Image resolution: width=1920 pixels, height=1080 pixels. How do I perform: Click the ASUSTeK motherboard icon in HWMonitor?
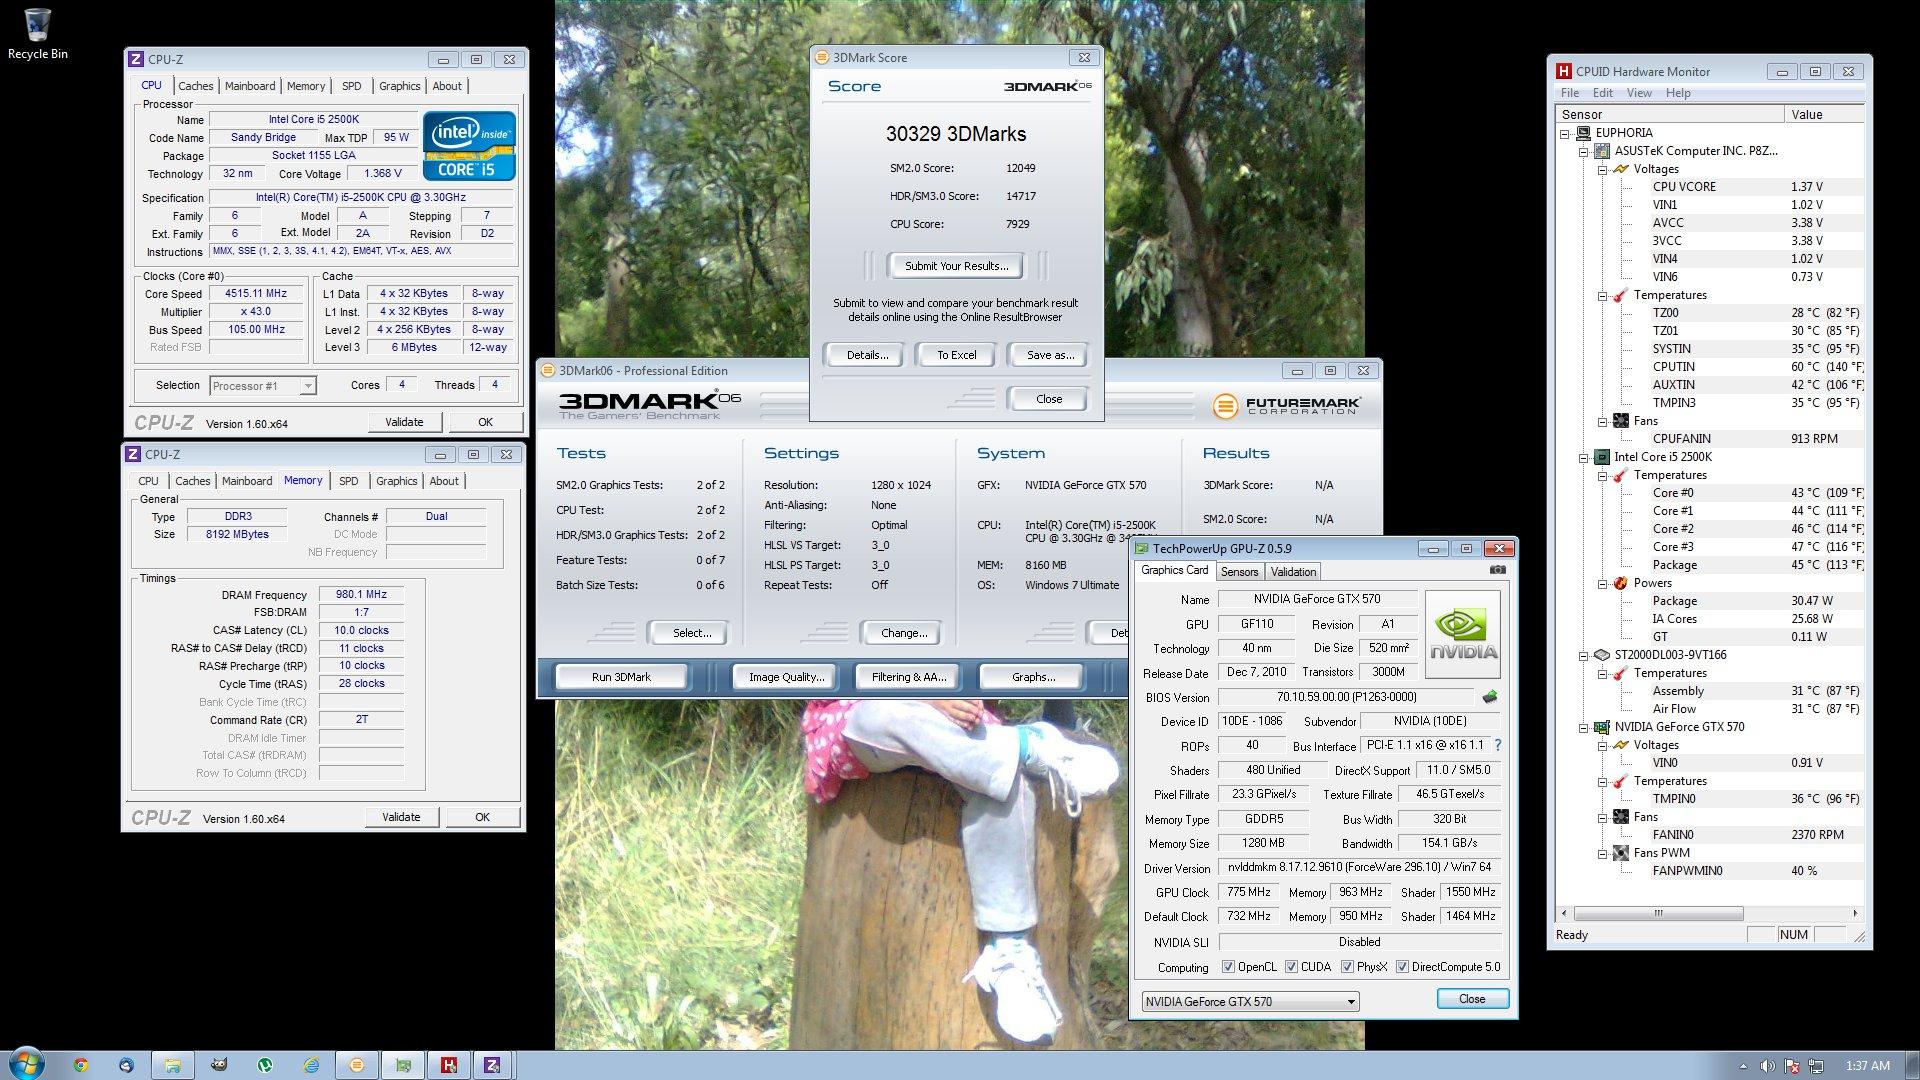pyautogui.click(x=1602, y=151)
